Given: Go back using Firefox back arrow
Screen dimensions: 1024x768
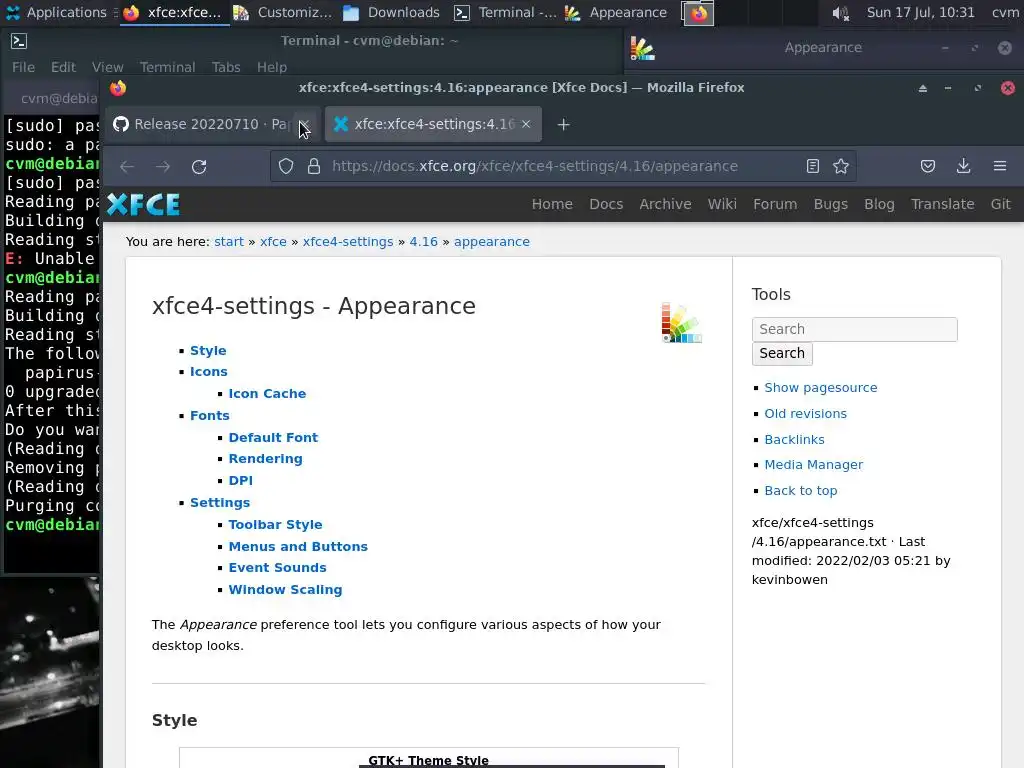Looking at the screenshot, I should pos(127,167).
